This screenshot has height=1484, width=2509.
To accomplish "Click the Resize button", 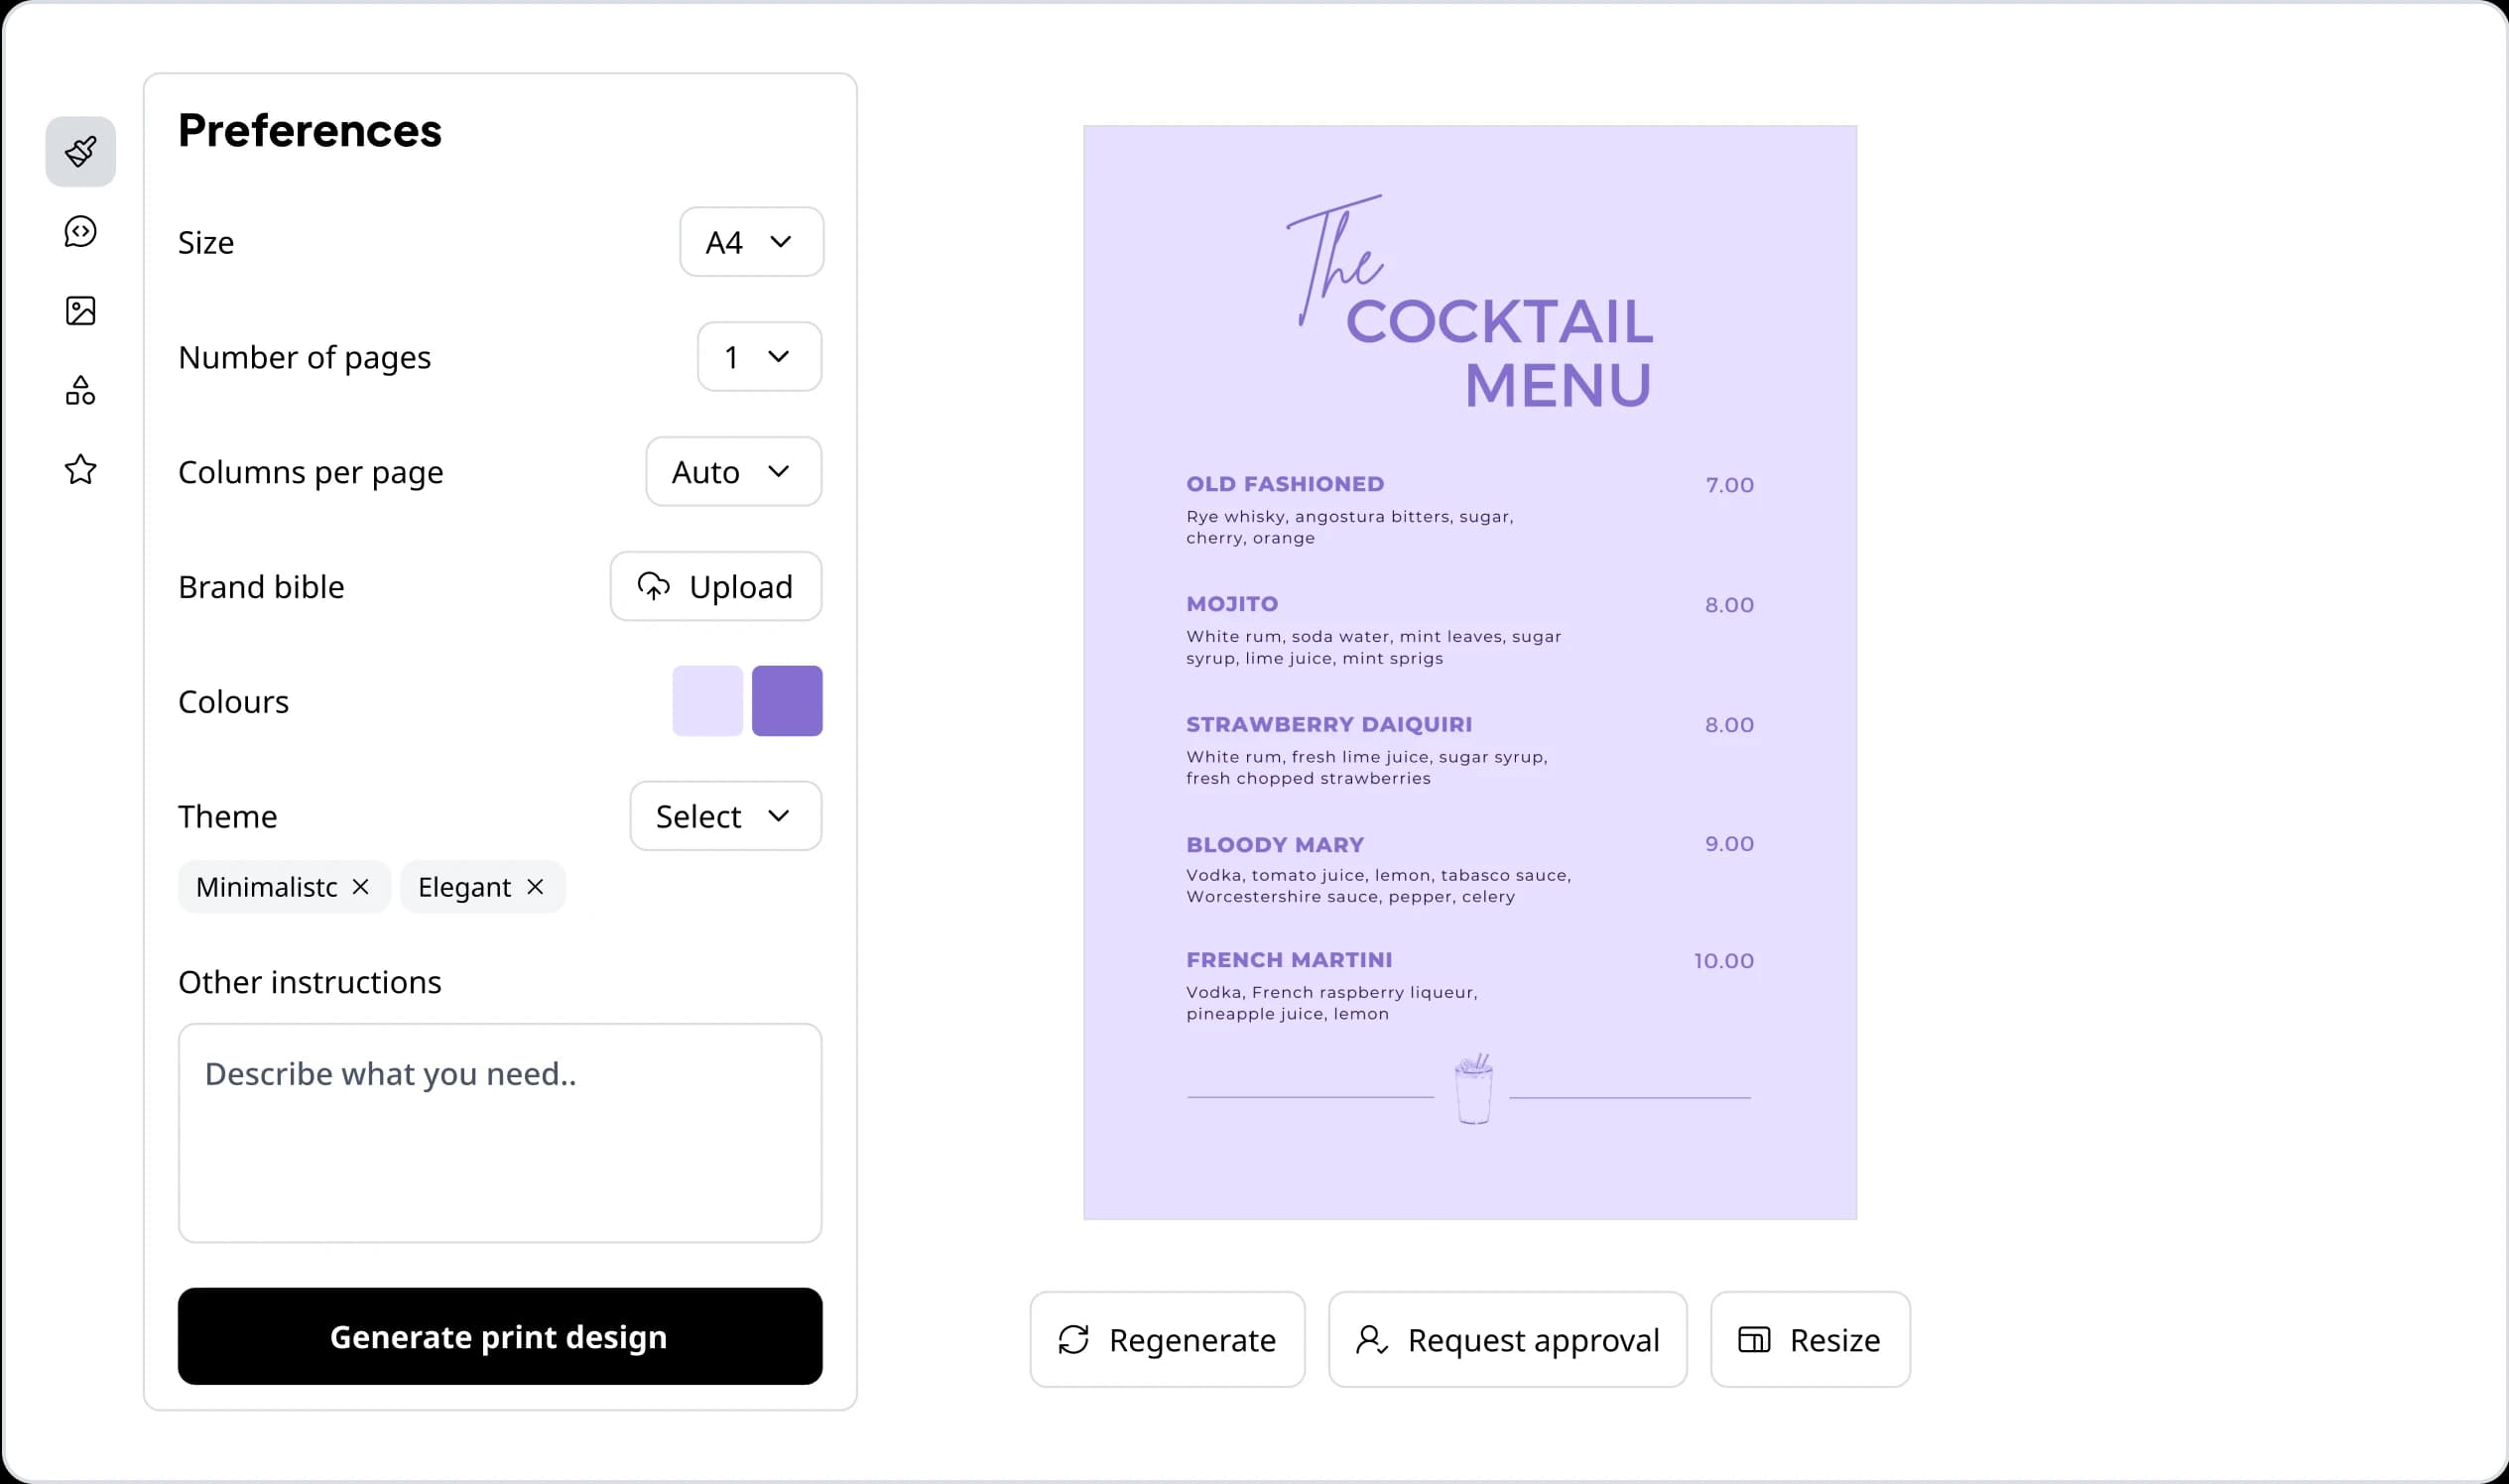I will coord(1809,1340).
